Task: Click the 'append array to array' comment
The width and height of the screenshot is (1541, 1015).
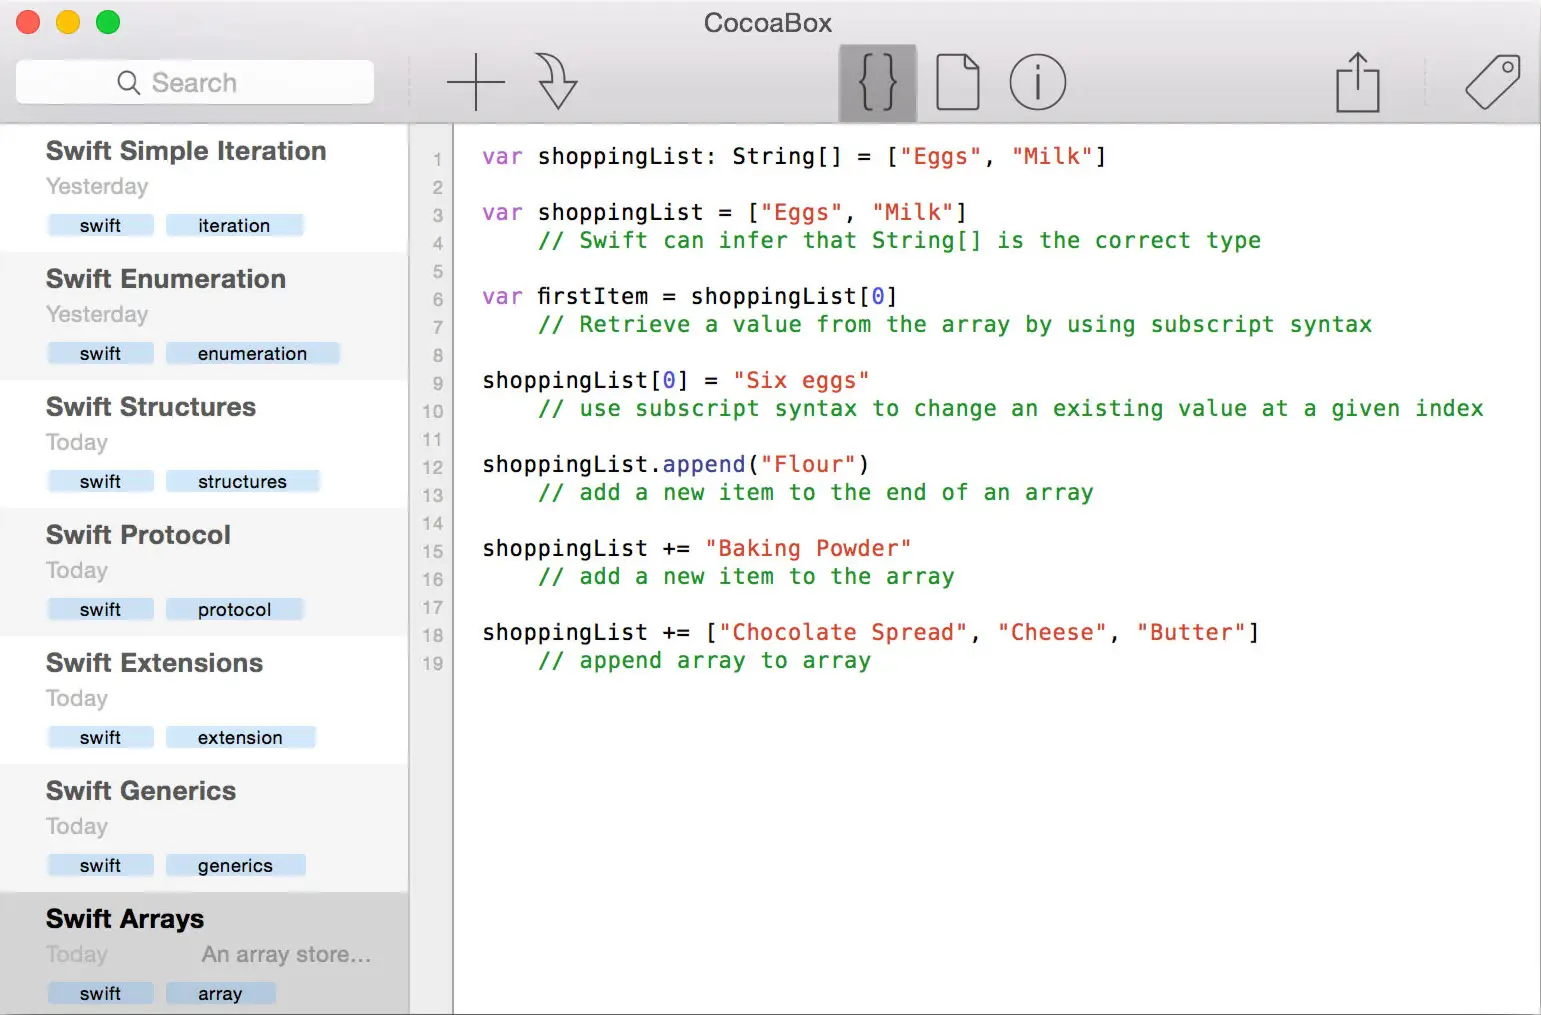Action: click(705, 661)
